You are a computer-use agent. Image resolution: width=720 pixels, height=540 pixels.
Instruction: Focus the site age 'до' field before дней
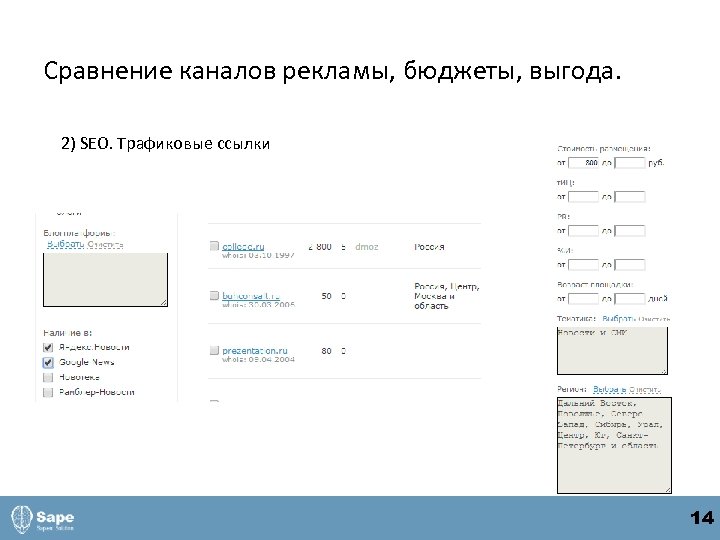(x=630, y=298)
